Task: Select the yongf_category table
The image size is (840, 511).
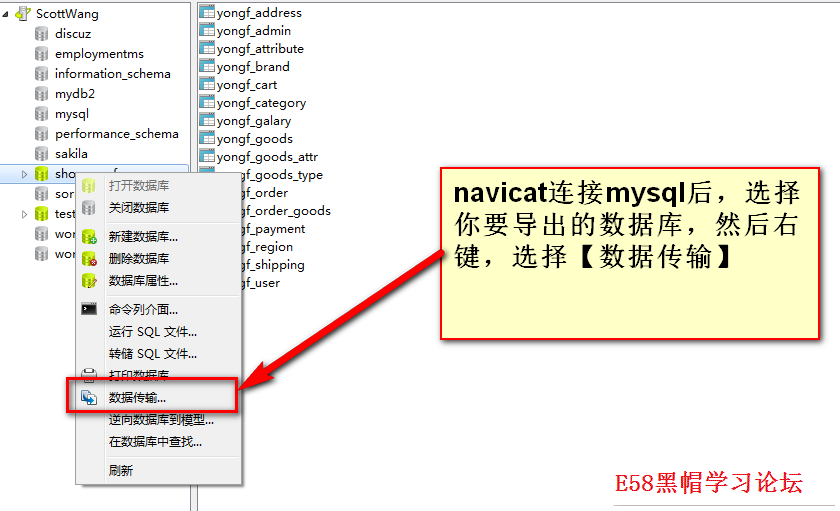Action: pos(261,103)
